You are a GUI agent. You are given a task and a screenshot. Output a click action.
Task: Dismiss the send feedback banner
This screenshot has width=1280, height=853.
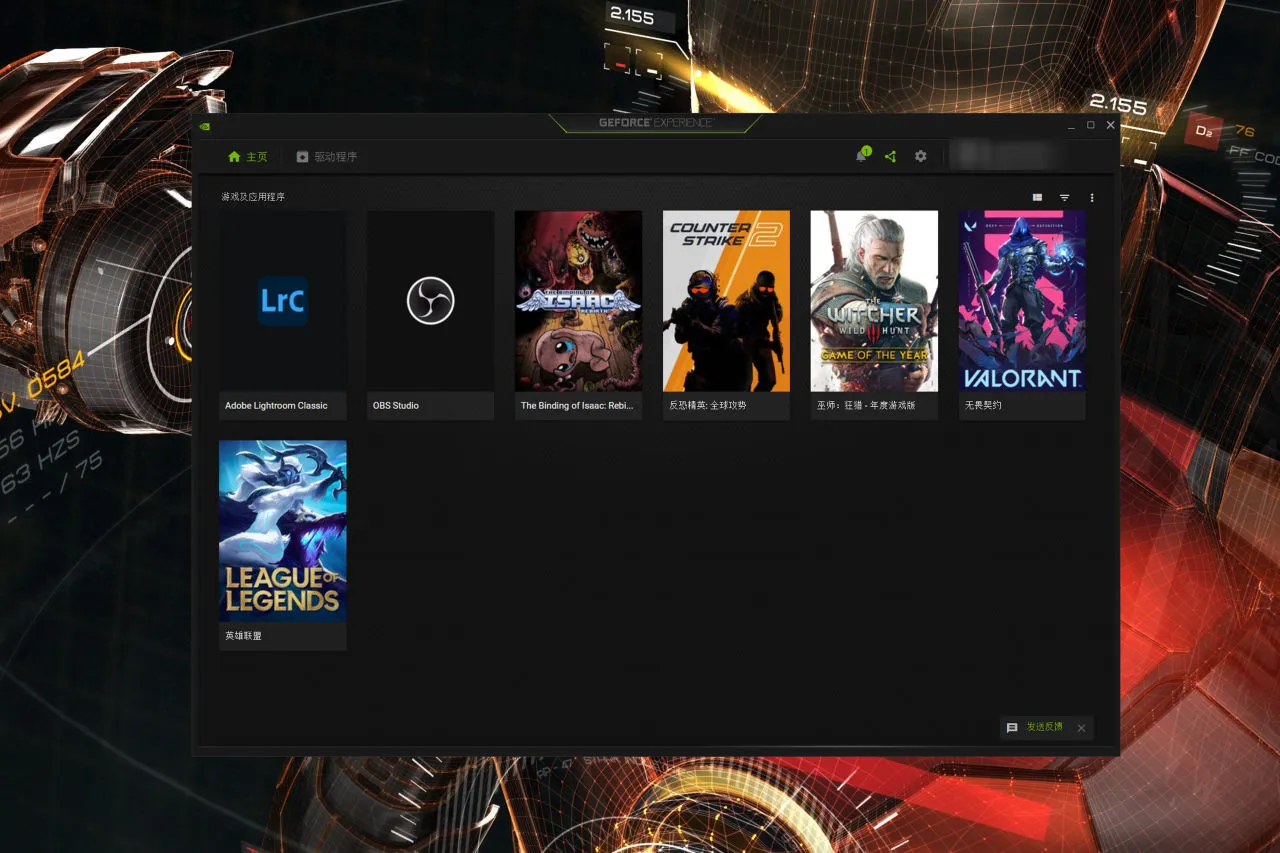point(1081,728)
